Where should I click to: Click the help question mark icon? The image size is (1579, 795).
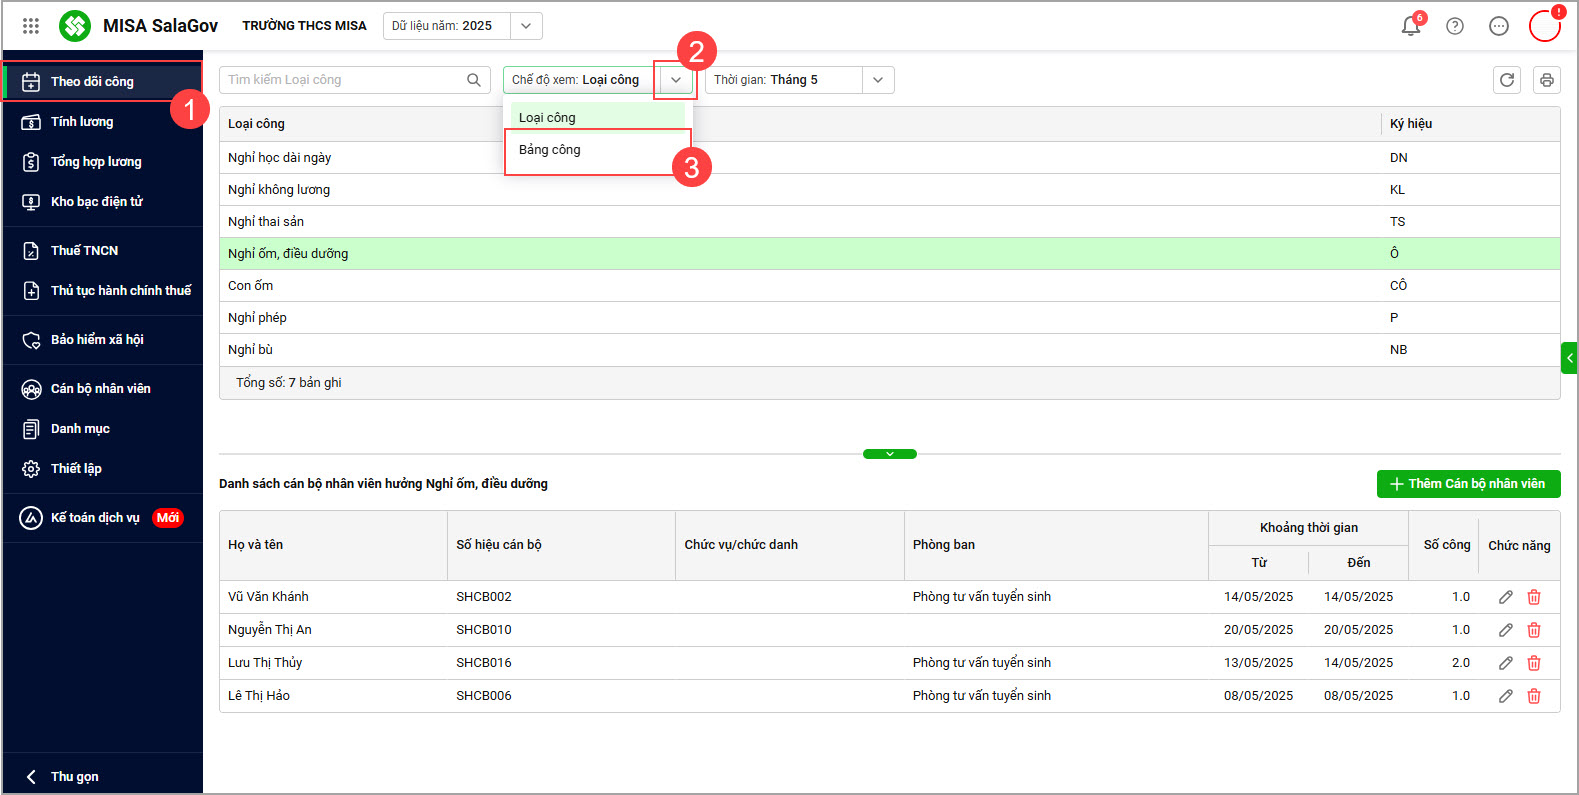1455,26
